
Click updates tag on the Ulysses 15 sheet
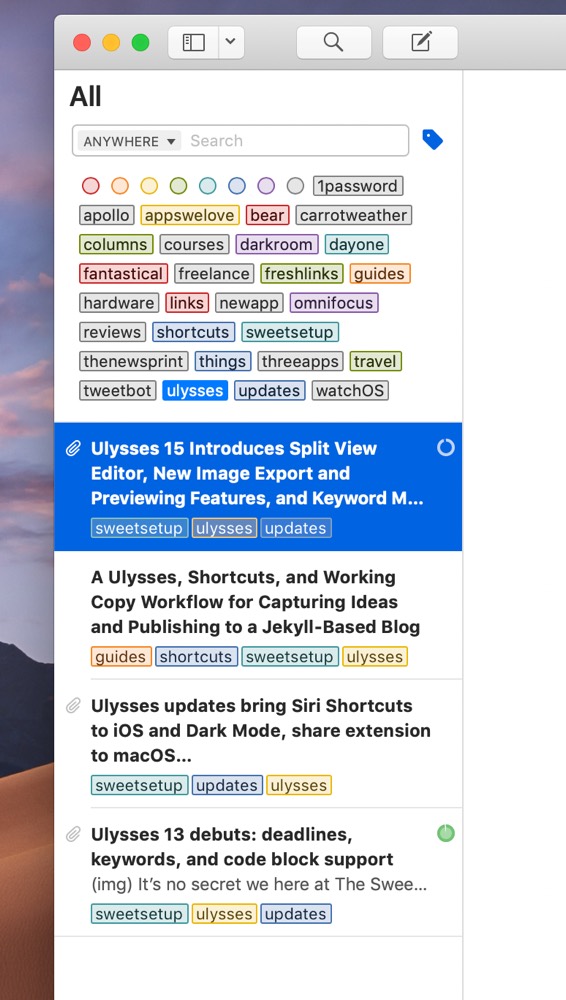point(295,528)
